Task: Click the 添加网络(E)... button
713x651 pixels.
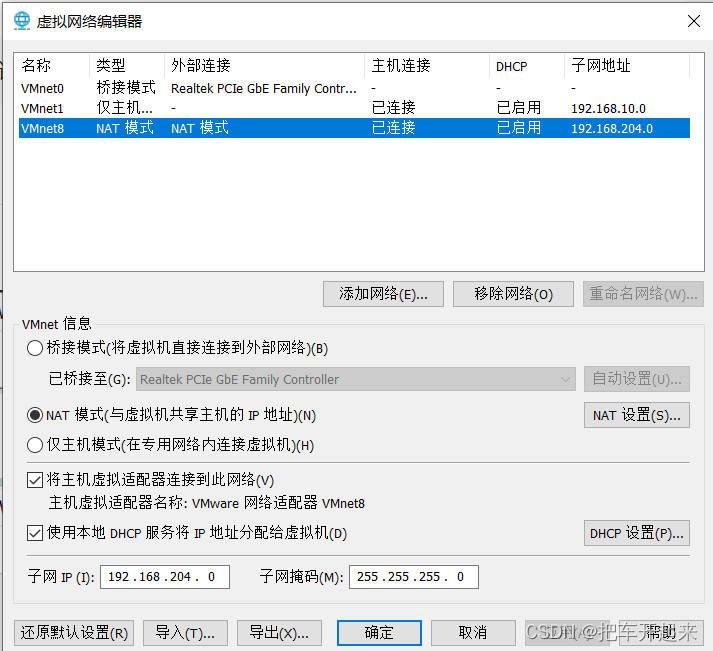Action: click(x=383, y=294)
